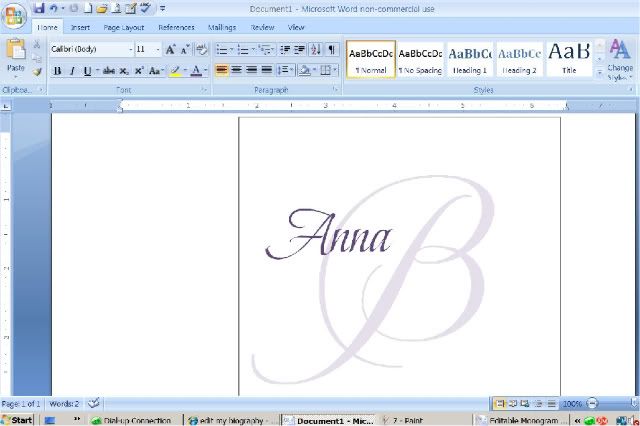The width and height of the screenshot is (640, 426).
Task: Toggle bold formatting
Action: (x=58, y=71)
